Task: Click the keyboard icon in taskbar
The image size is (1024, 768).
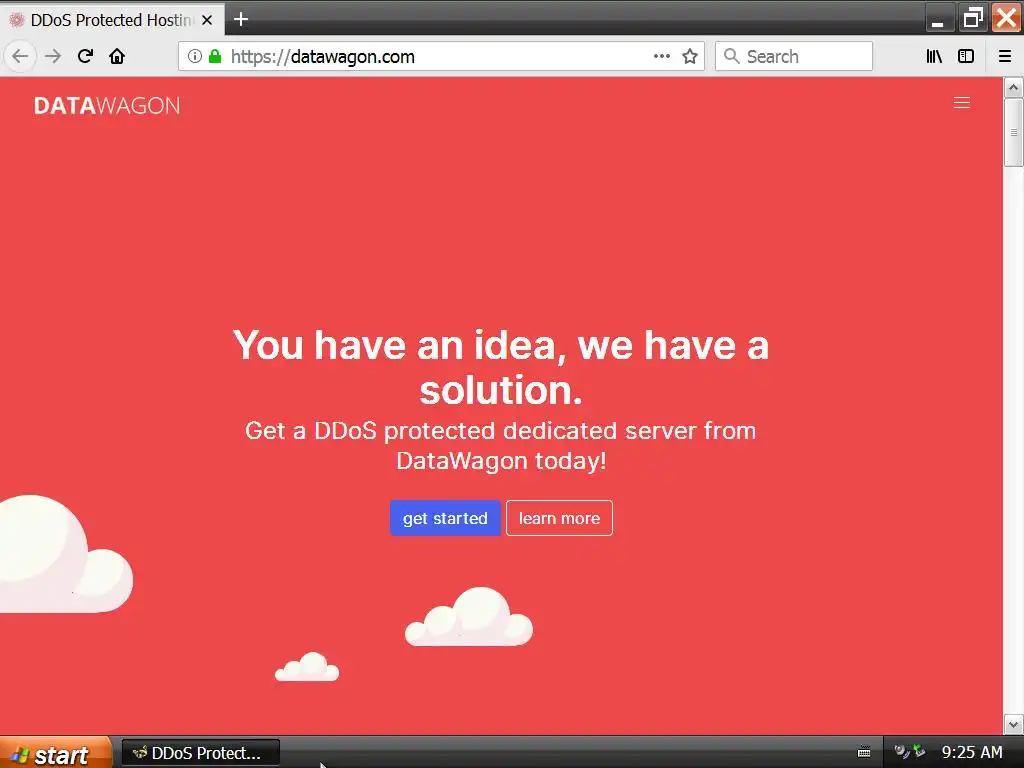Action: [863, 753]
